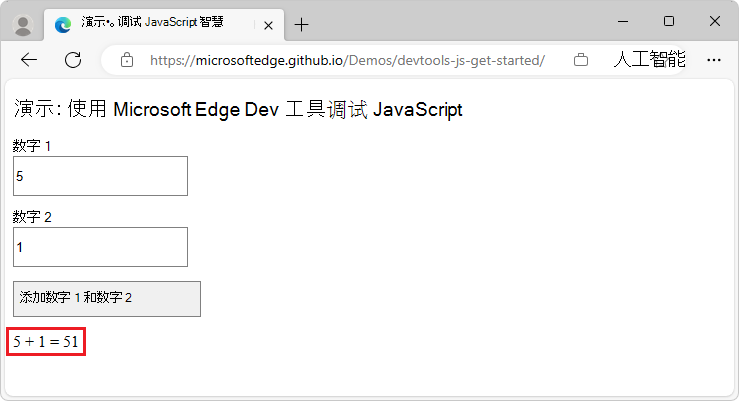
Task: Click the 5 + 1 = 51 result
Action: [x=46, y=341]
